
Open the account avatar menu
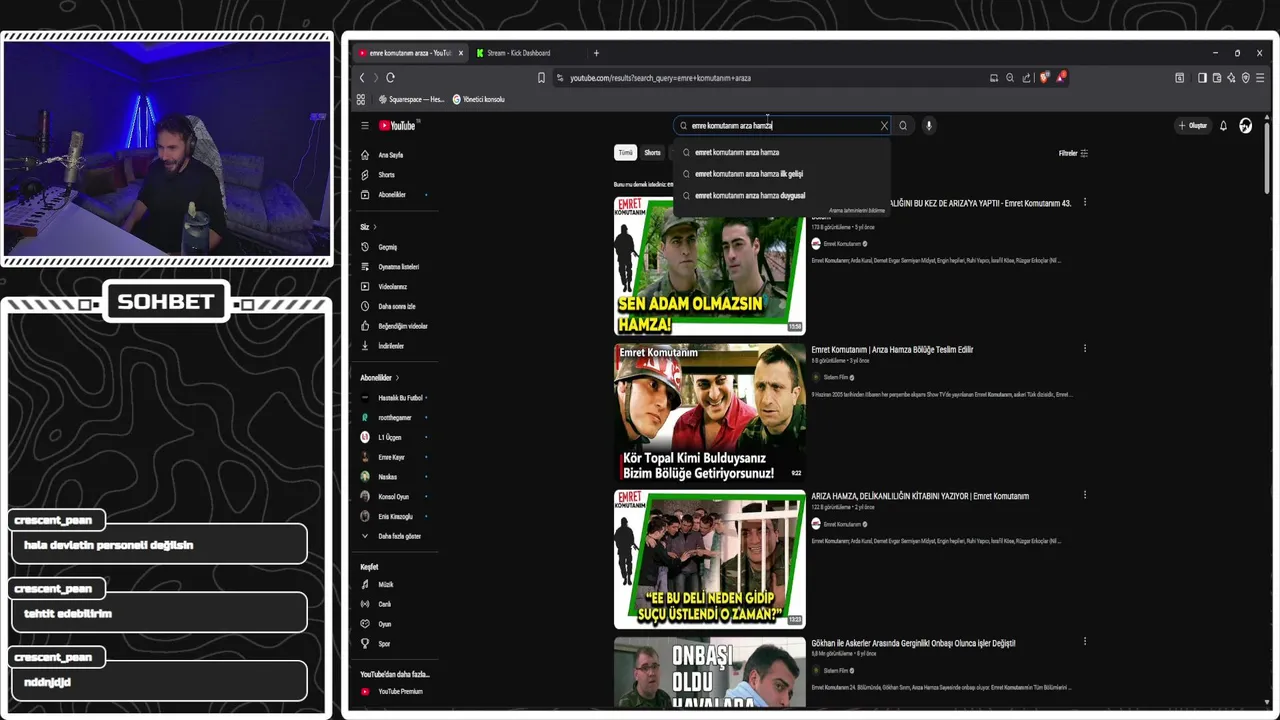1245,126
